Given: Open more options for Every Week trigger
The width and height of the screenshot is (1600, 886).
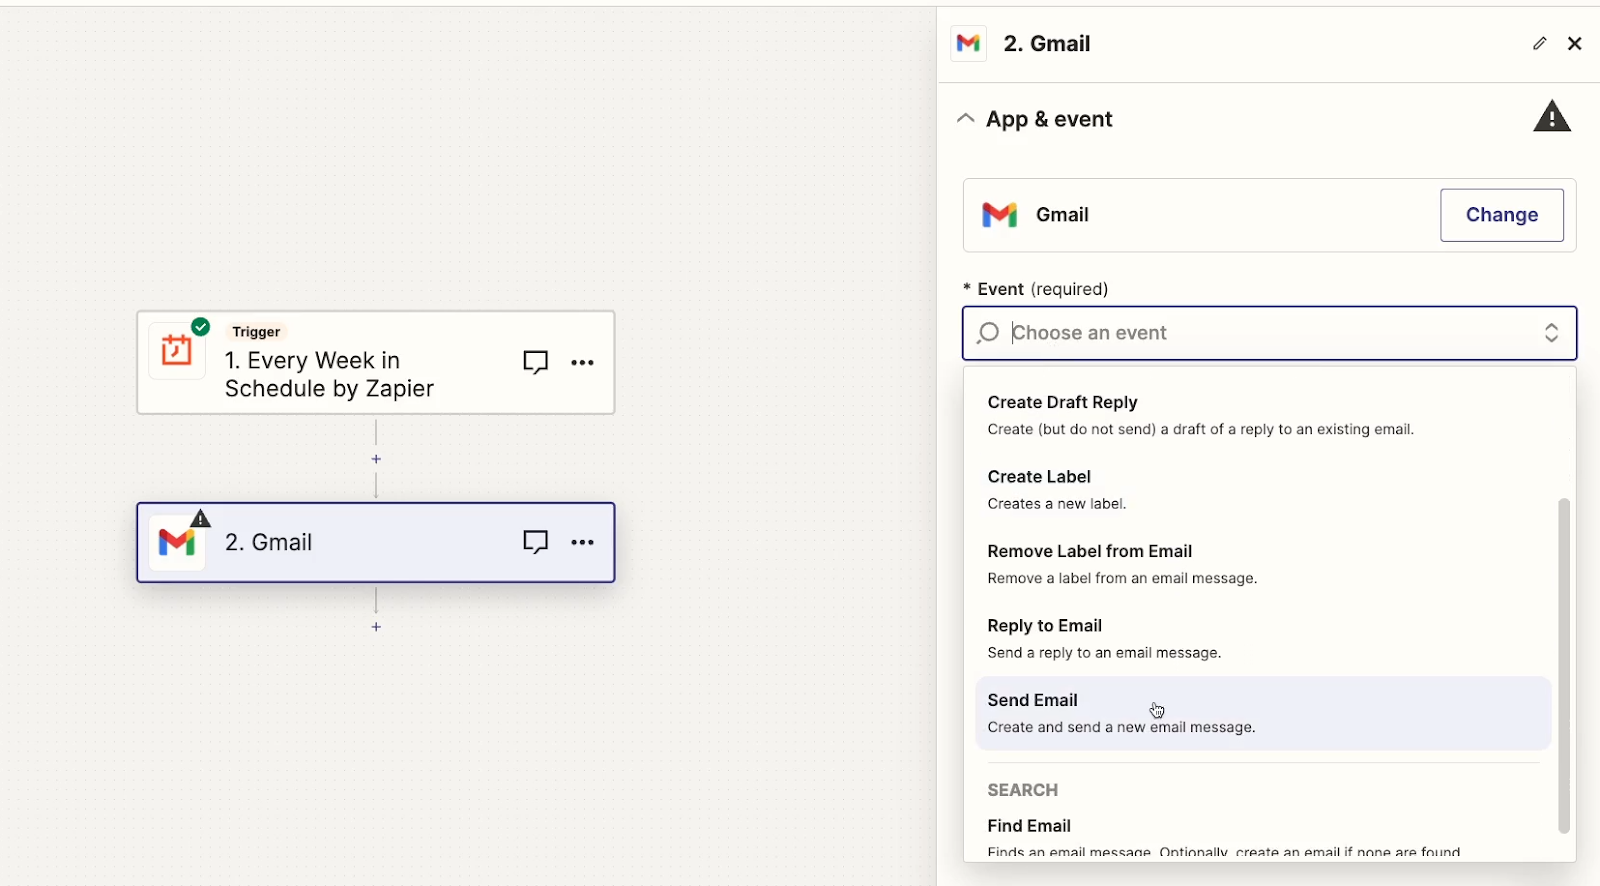Looking at the screenshot, I should 583,363.
